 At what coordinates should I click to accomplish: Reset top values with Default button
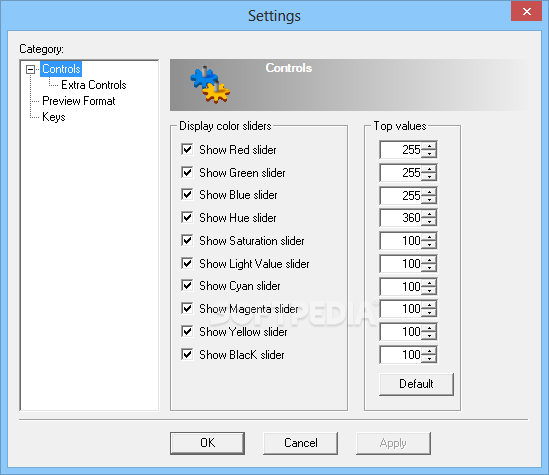[x=416, y=384]
